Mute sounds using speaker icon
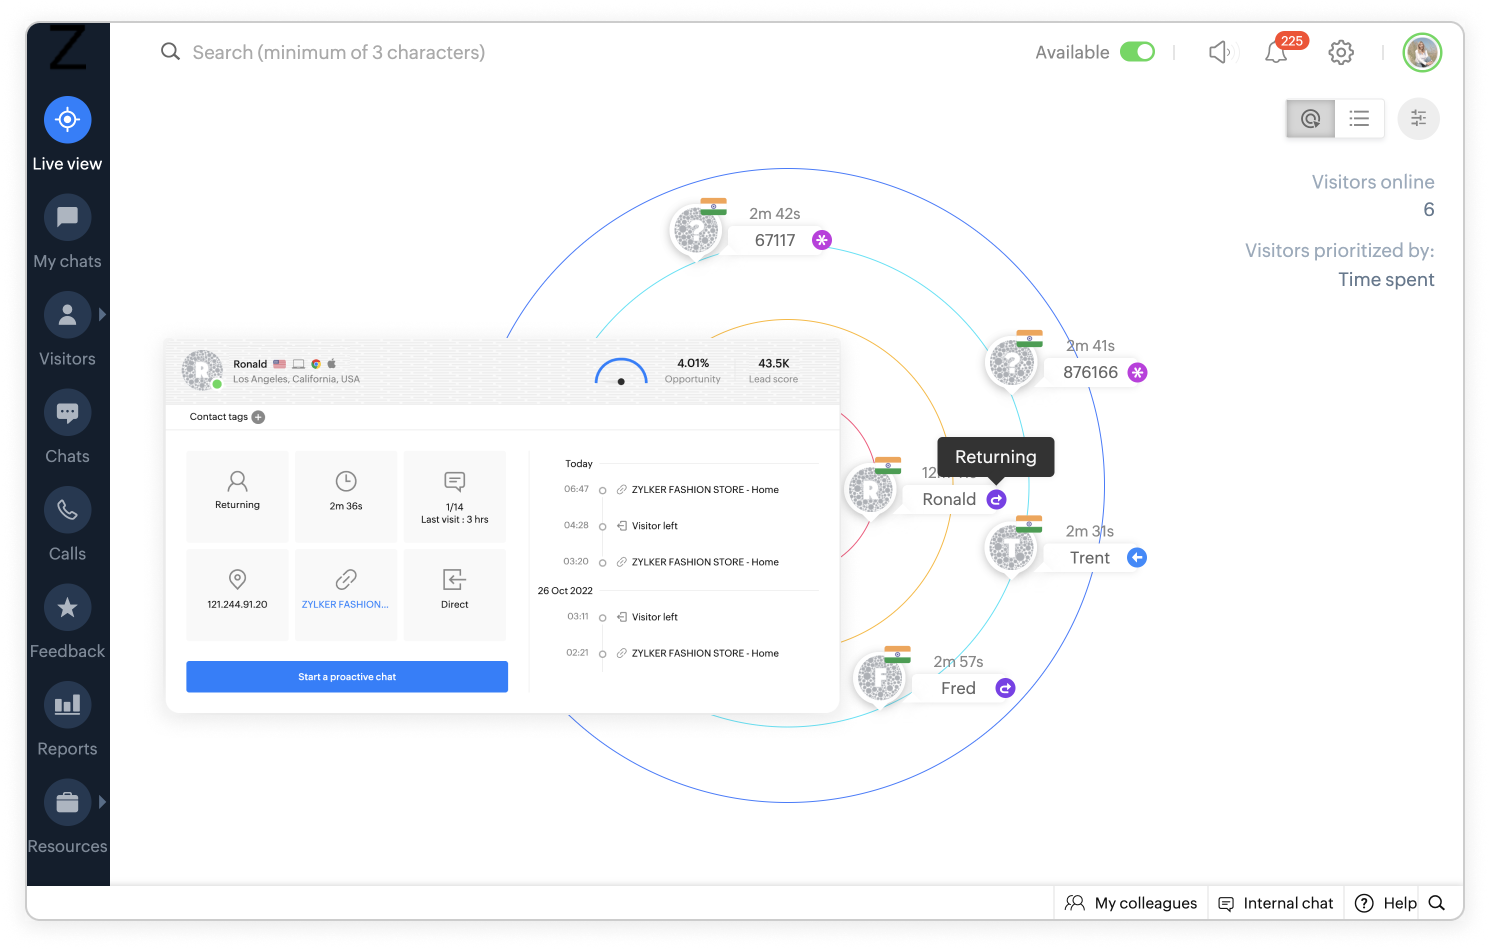 click(x=1220, y=52)
